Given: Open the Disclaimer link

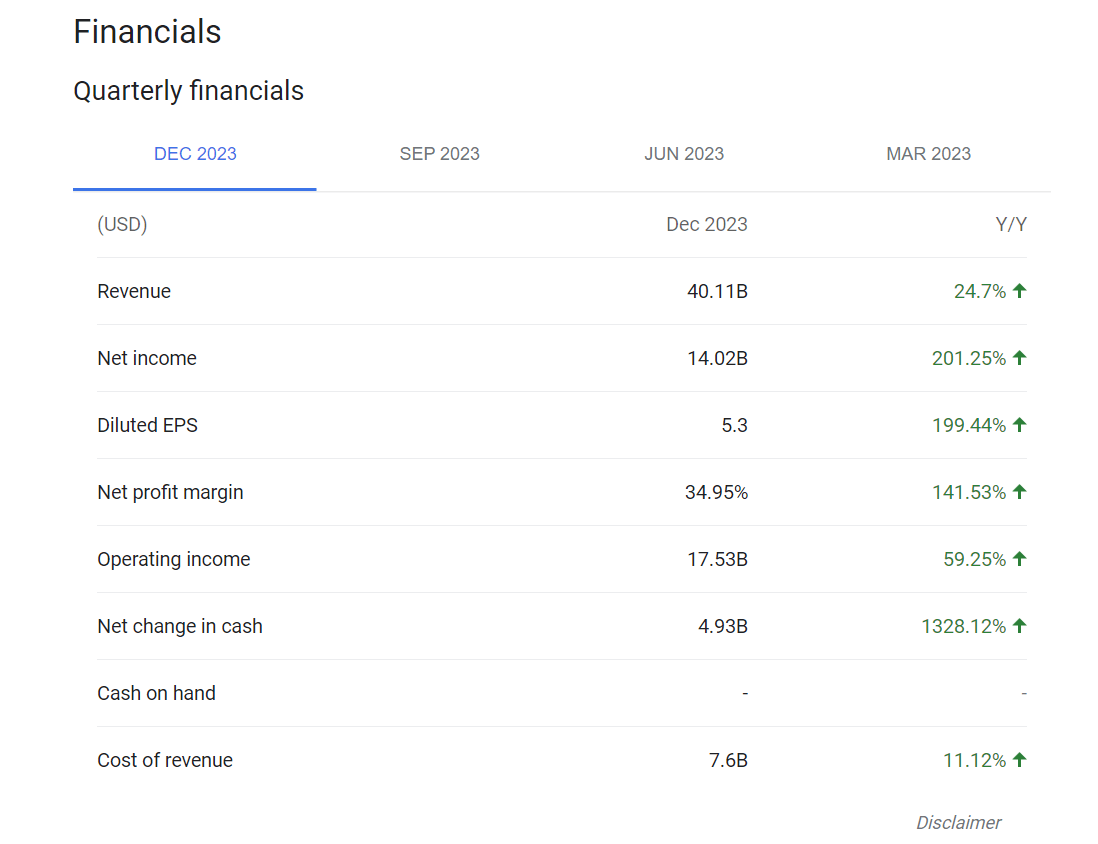Looking at the screenshot, I should [x=958, y=823].
